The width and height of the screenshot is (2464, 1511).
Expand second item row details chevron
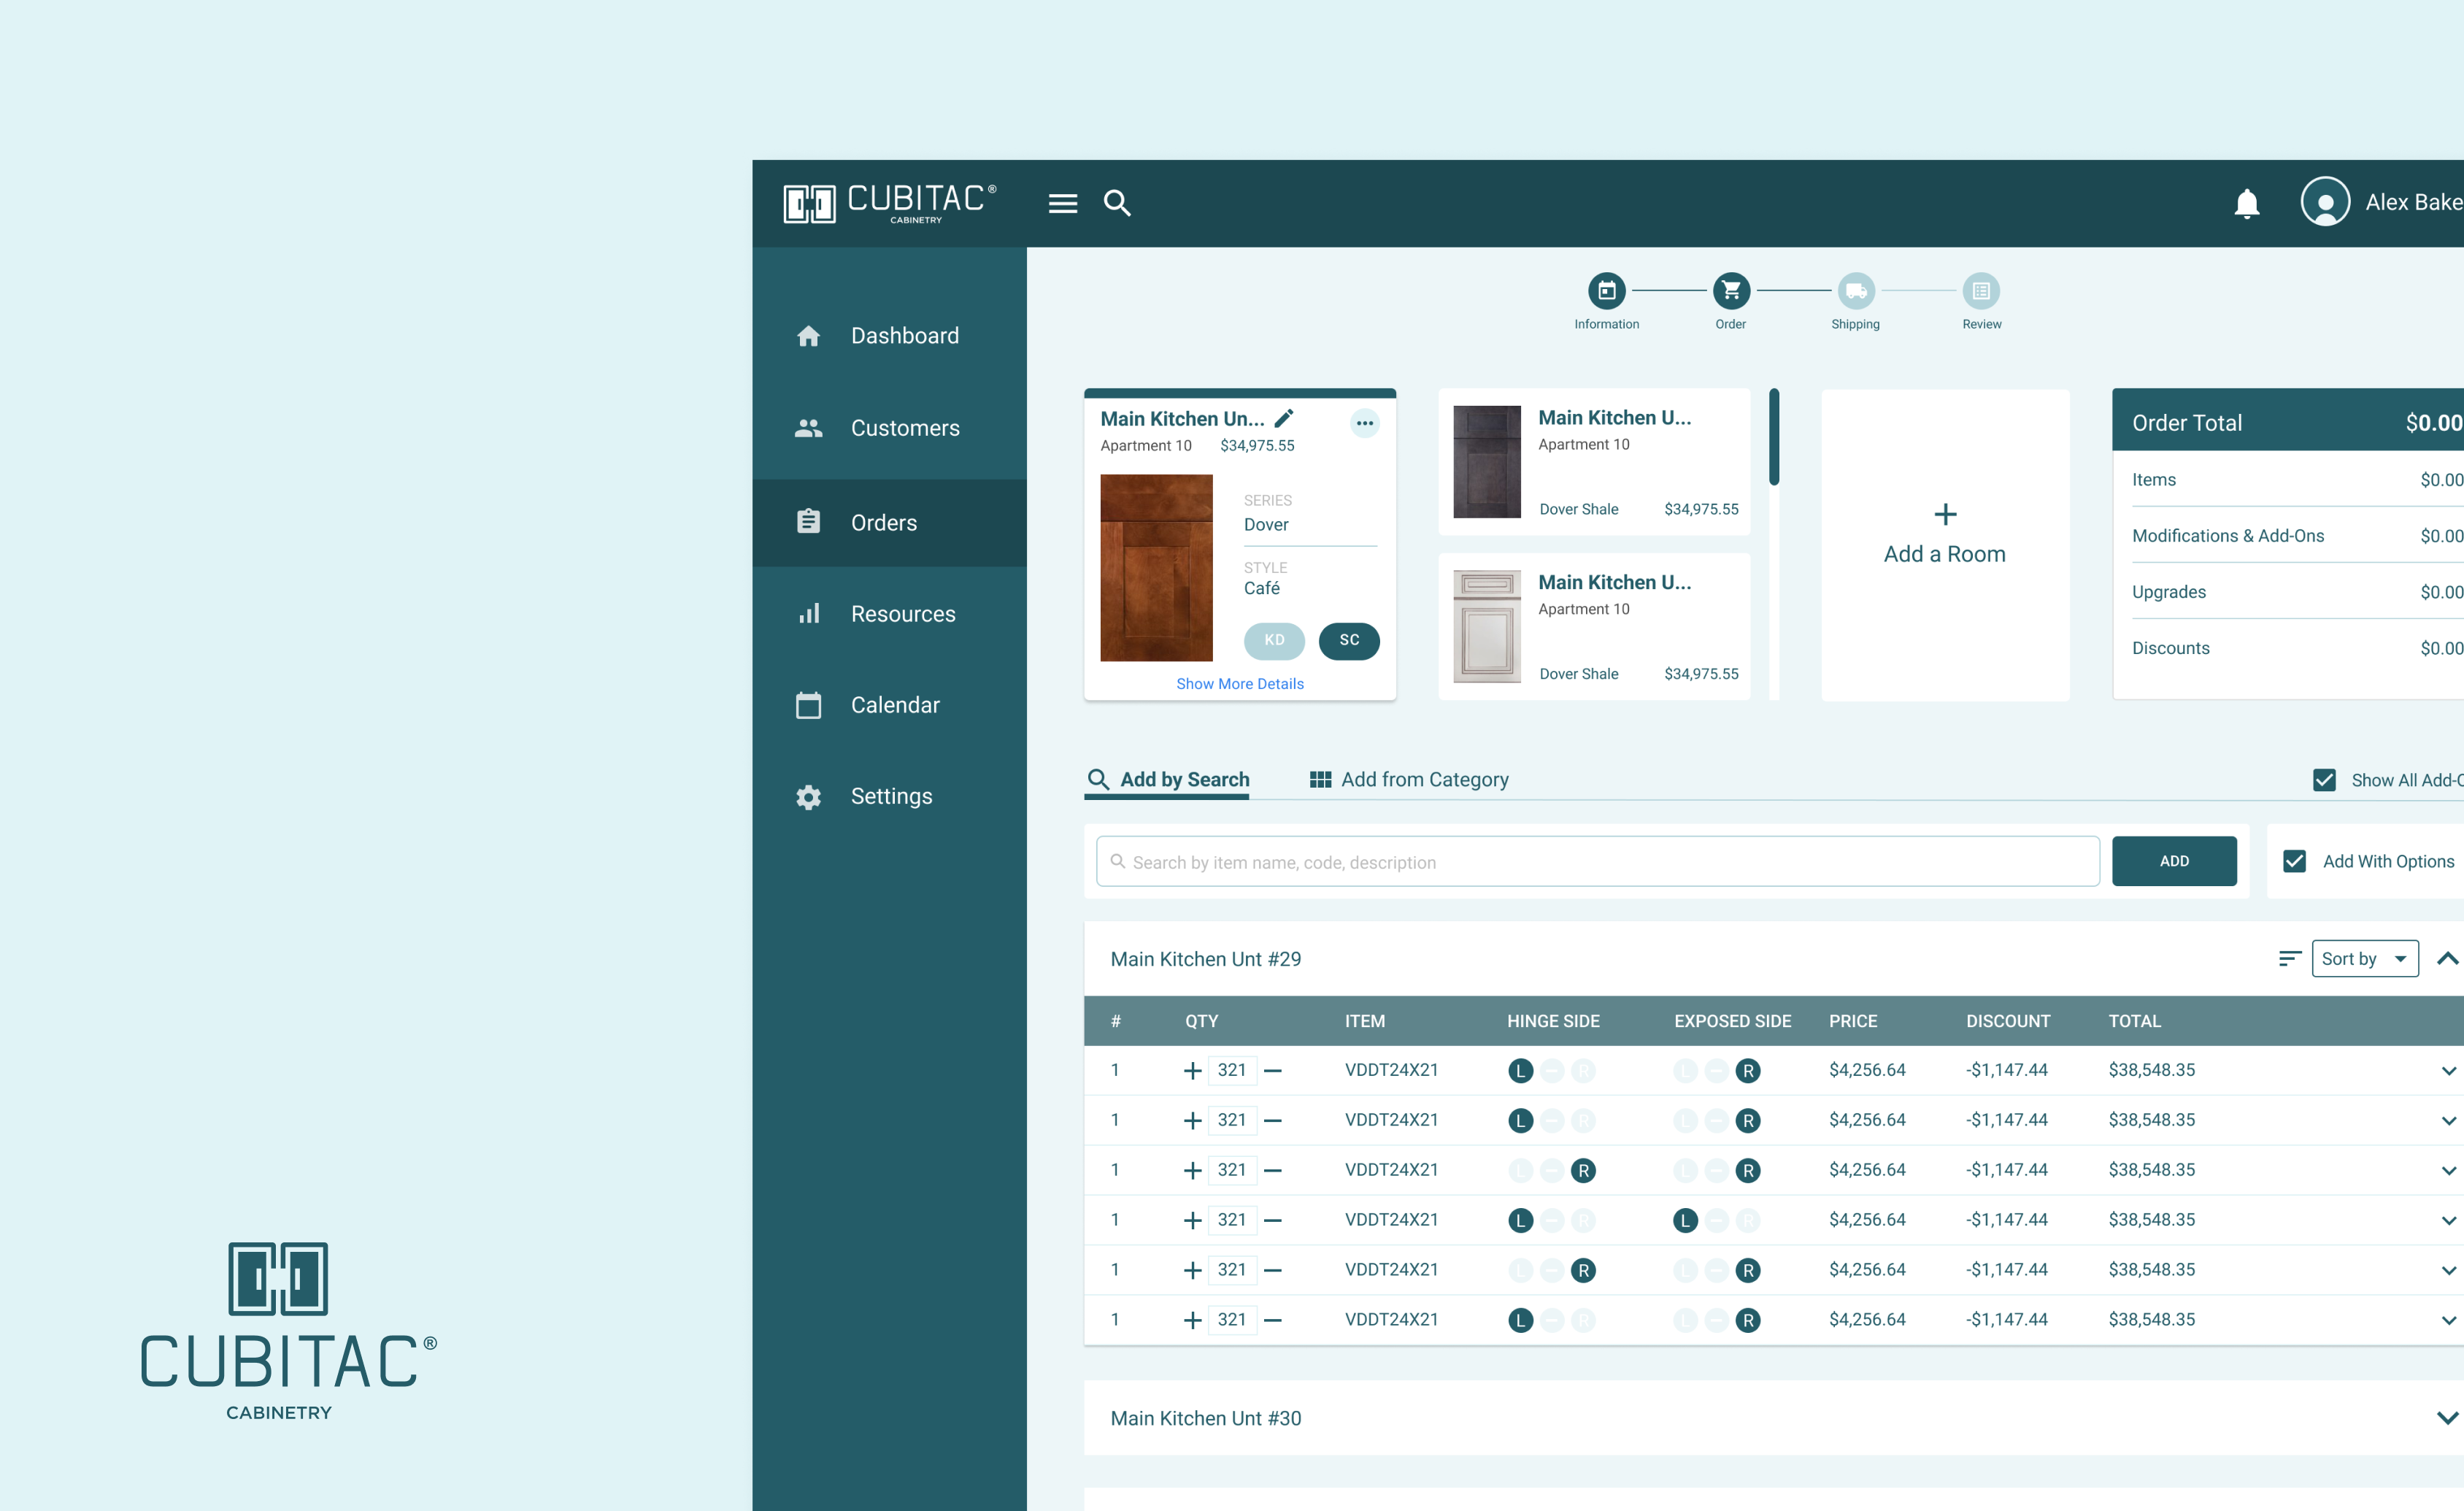point(2448,1121)
